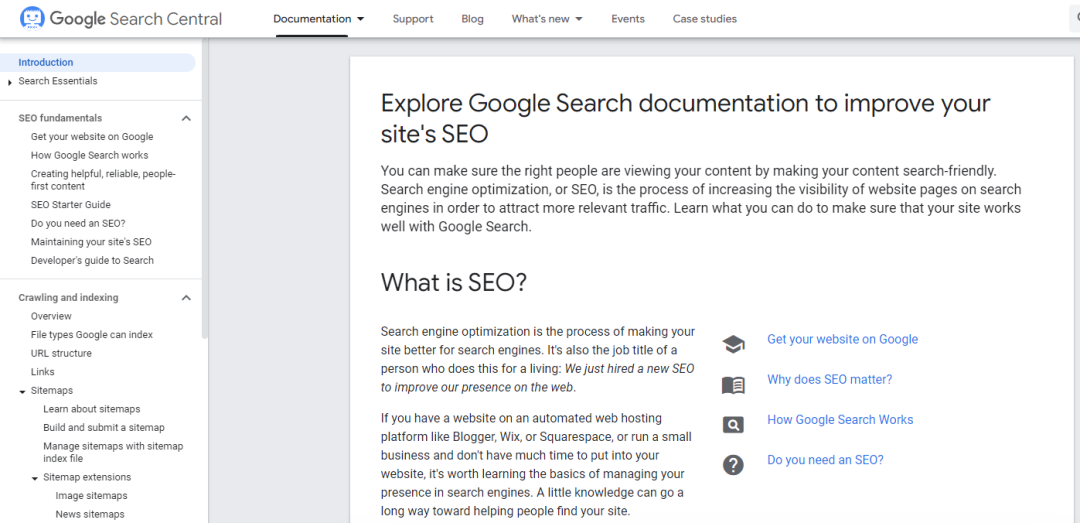
Task: Open Build and submit a sitemap
Action: tap(104, 427)
